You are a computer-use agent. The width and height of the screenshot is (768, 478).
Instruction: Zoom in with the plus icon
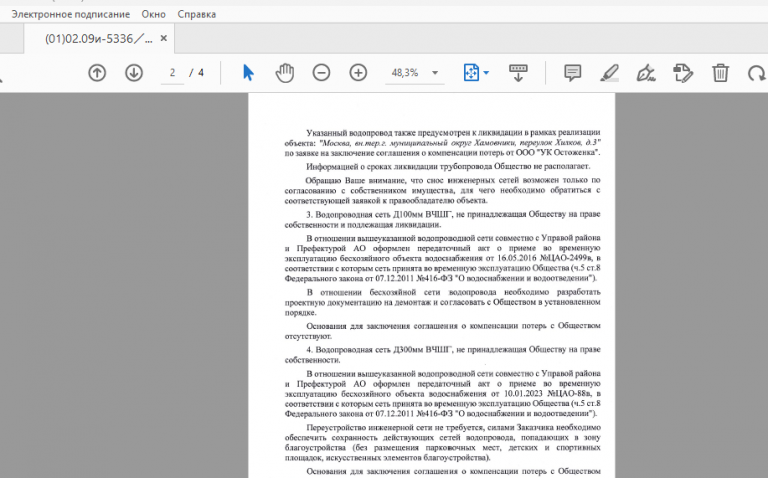click(358, 73)
